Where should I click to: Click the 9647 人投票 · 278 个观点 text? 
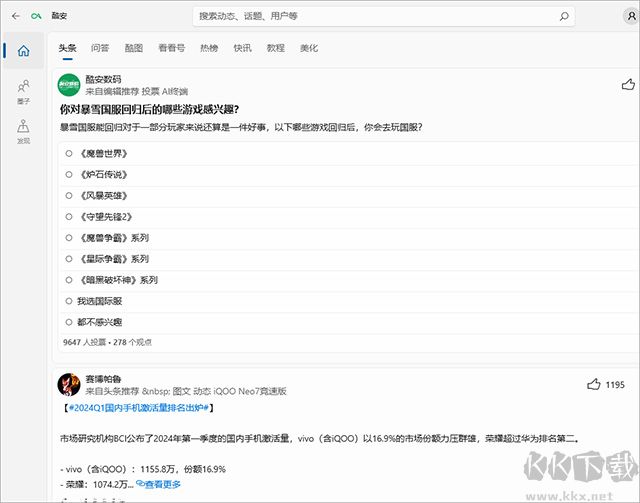tap(107, 342)
